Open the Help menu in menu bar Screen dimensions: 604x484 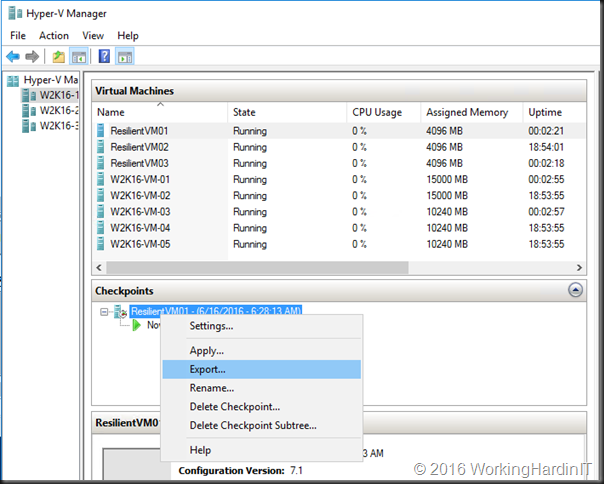[128, 35]
